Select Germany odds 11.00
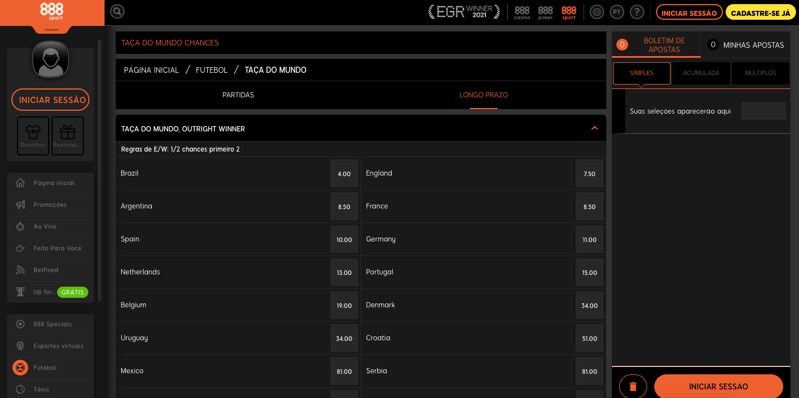 point(589,239)
